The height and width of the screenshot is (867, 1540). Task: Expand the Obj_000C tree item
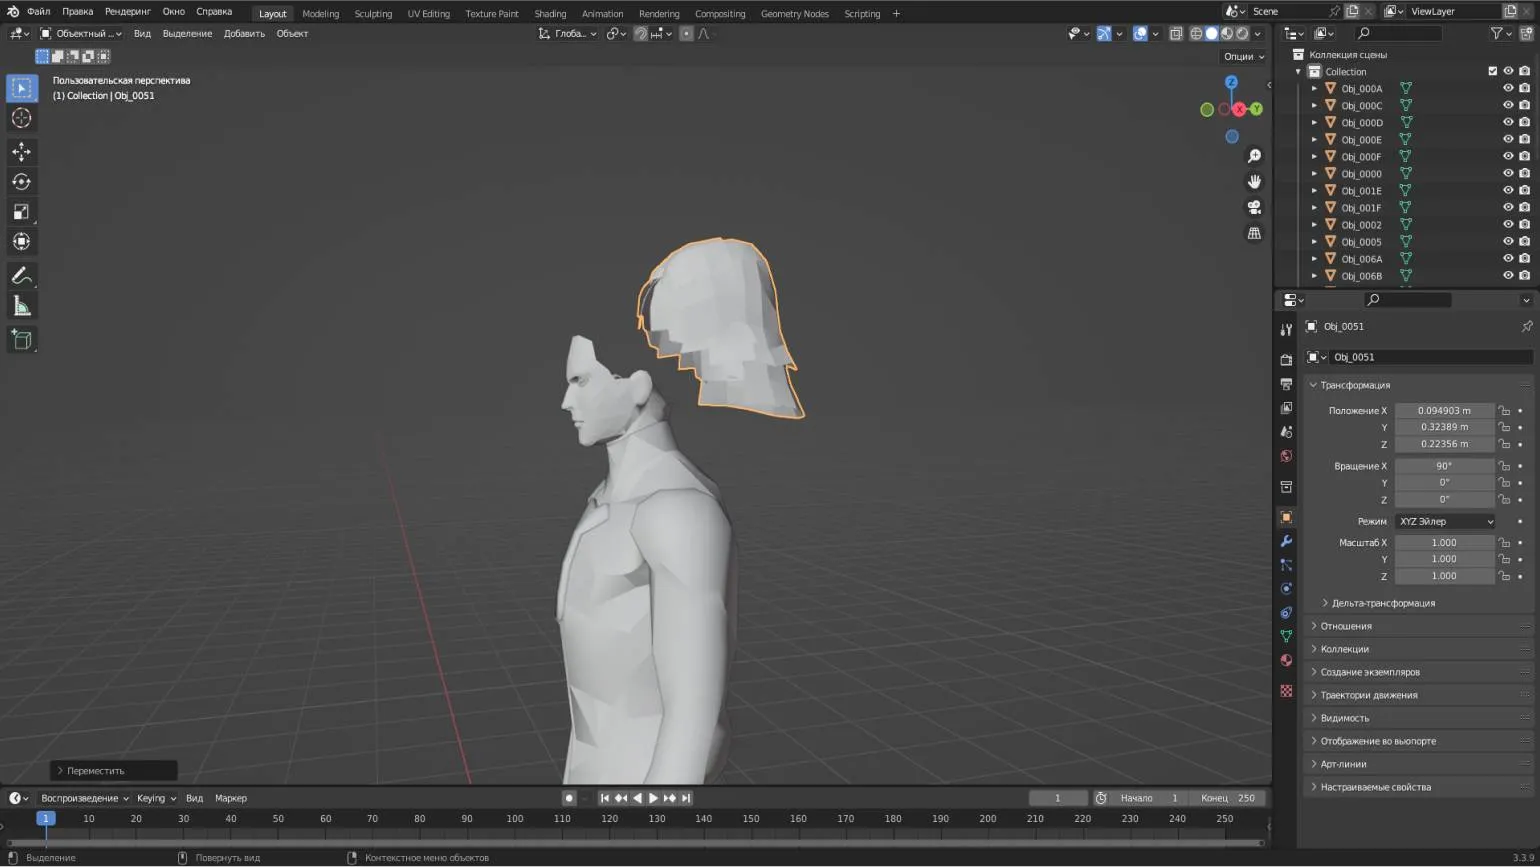click(1314, 105)
